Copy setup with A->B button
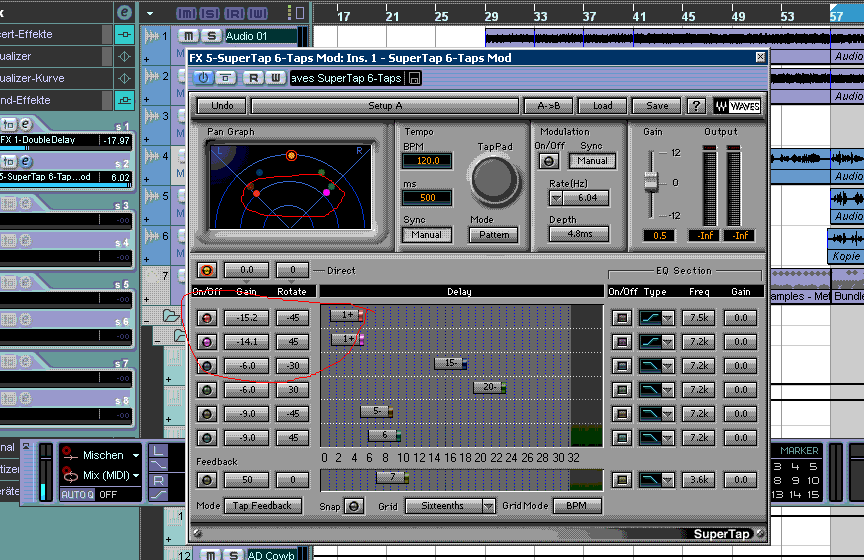 click(548, 106)
